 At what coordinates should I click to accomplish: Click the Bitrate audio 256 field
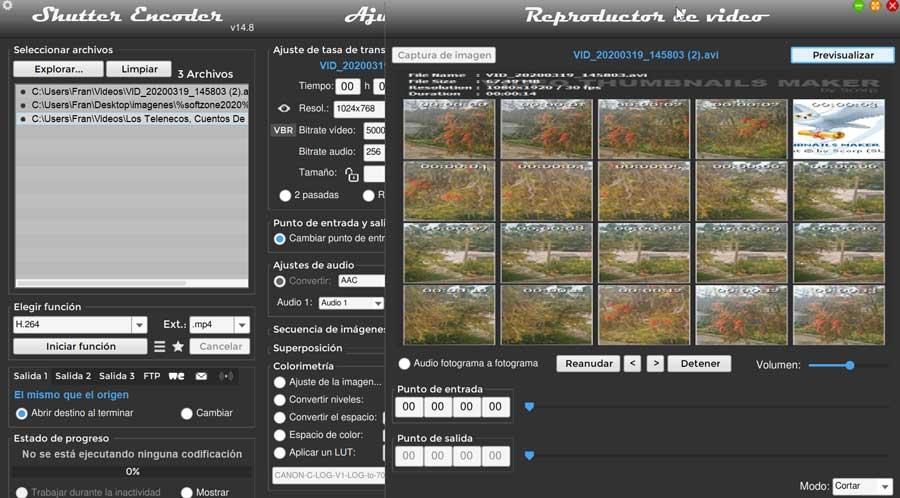(374, 152)
